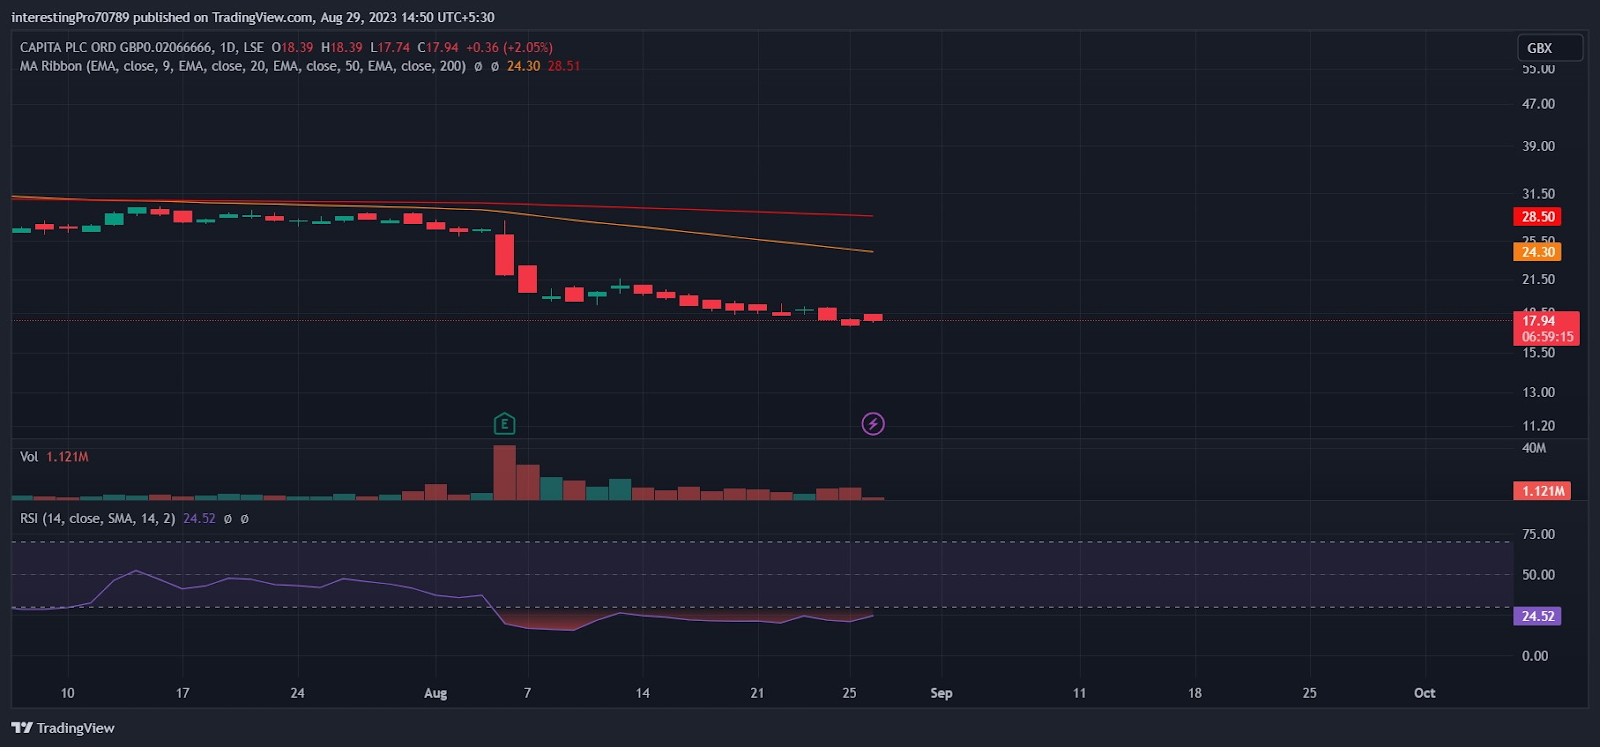The height and width of the screenshot is (747, 1600).
Task: Click the Oct label on the time axis
Action: point(1425,693)
